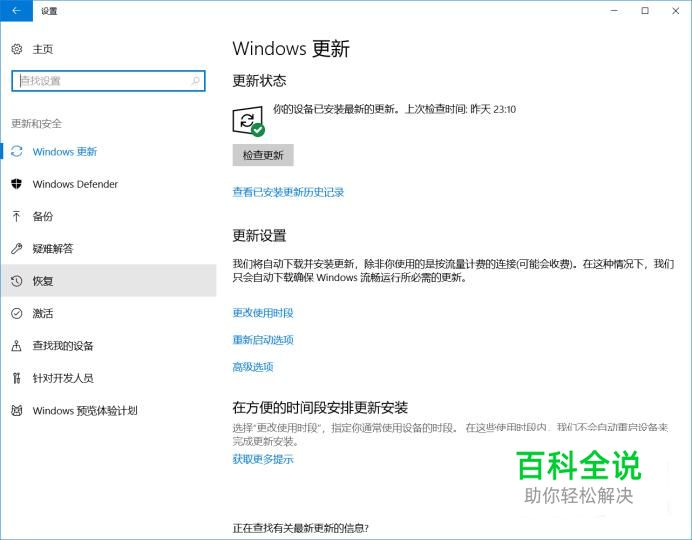The width and height of the screenshot is (692, 540).
Task: Click the 恢复 history clock icon
Action: pos(17,281)
